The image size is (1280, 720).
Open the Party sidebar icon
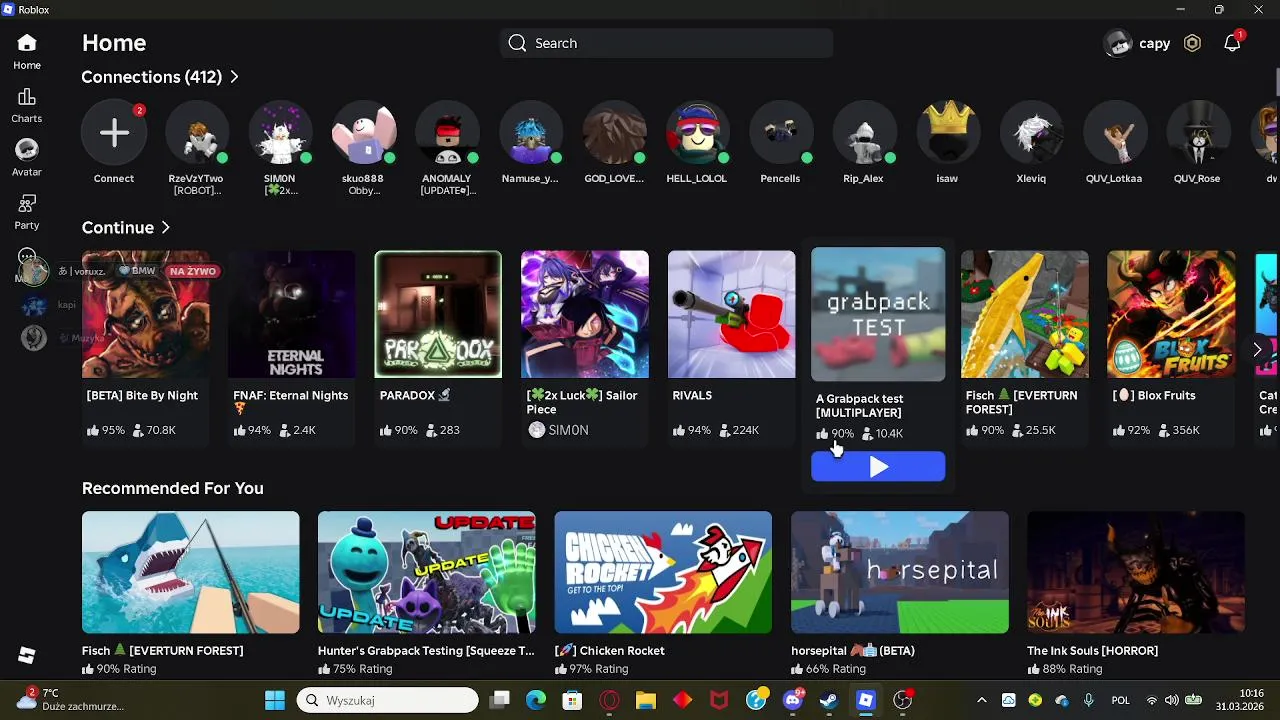(27, 204)
